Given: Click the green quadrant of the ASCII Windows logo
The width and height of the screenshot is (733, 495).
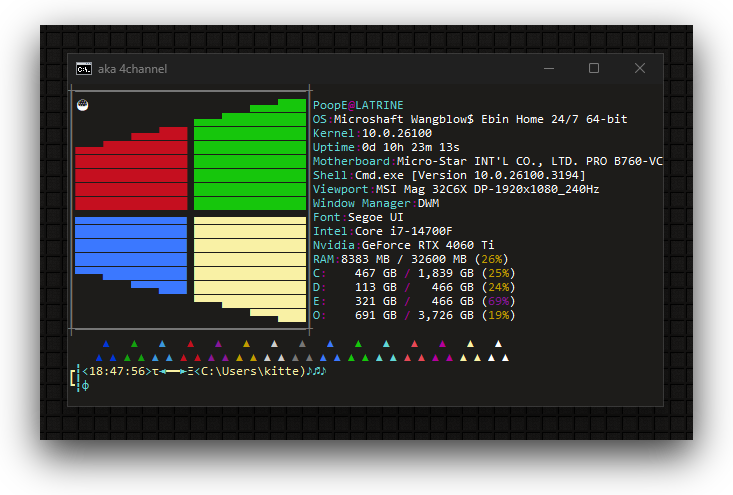Looking at the screenshot, I should pos(250,155).
